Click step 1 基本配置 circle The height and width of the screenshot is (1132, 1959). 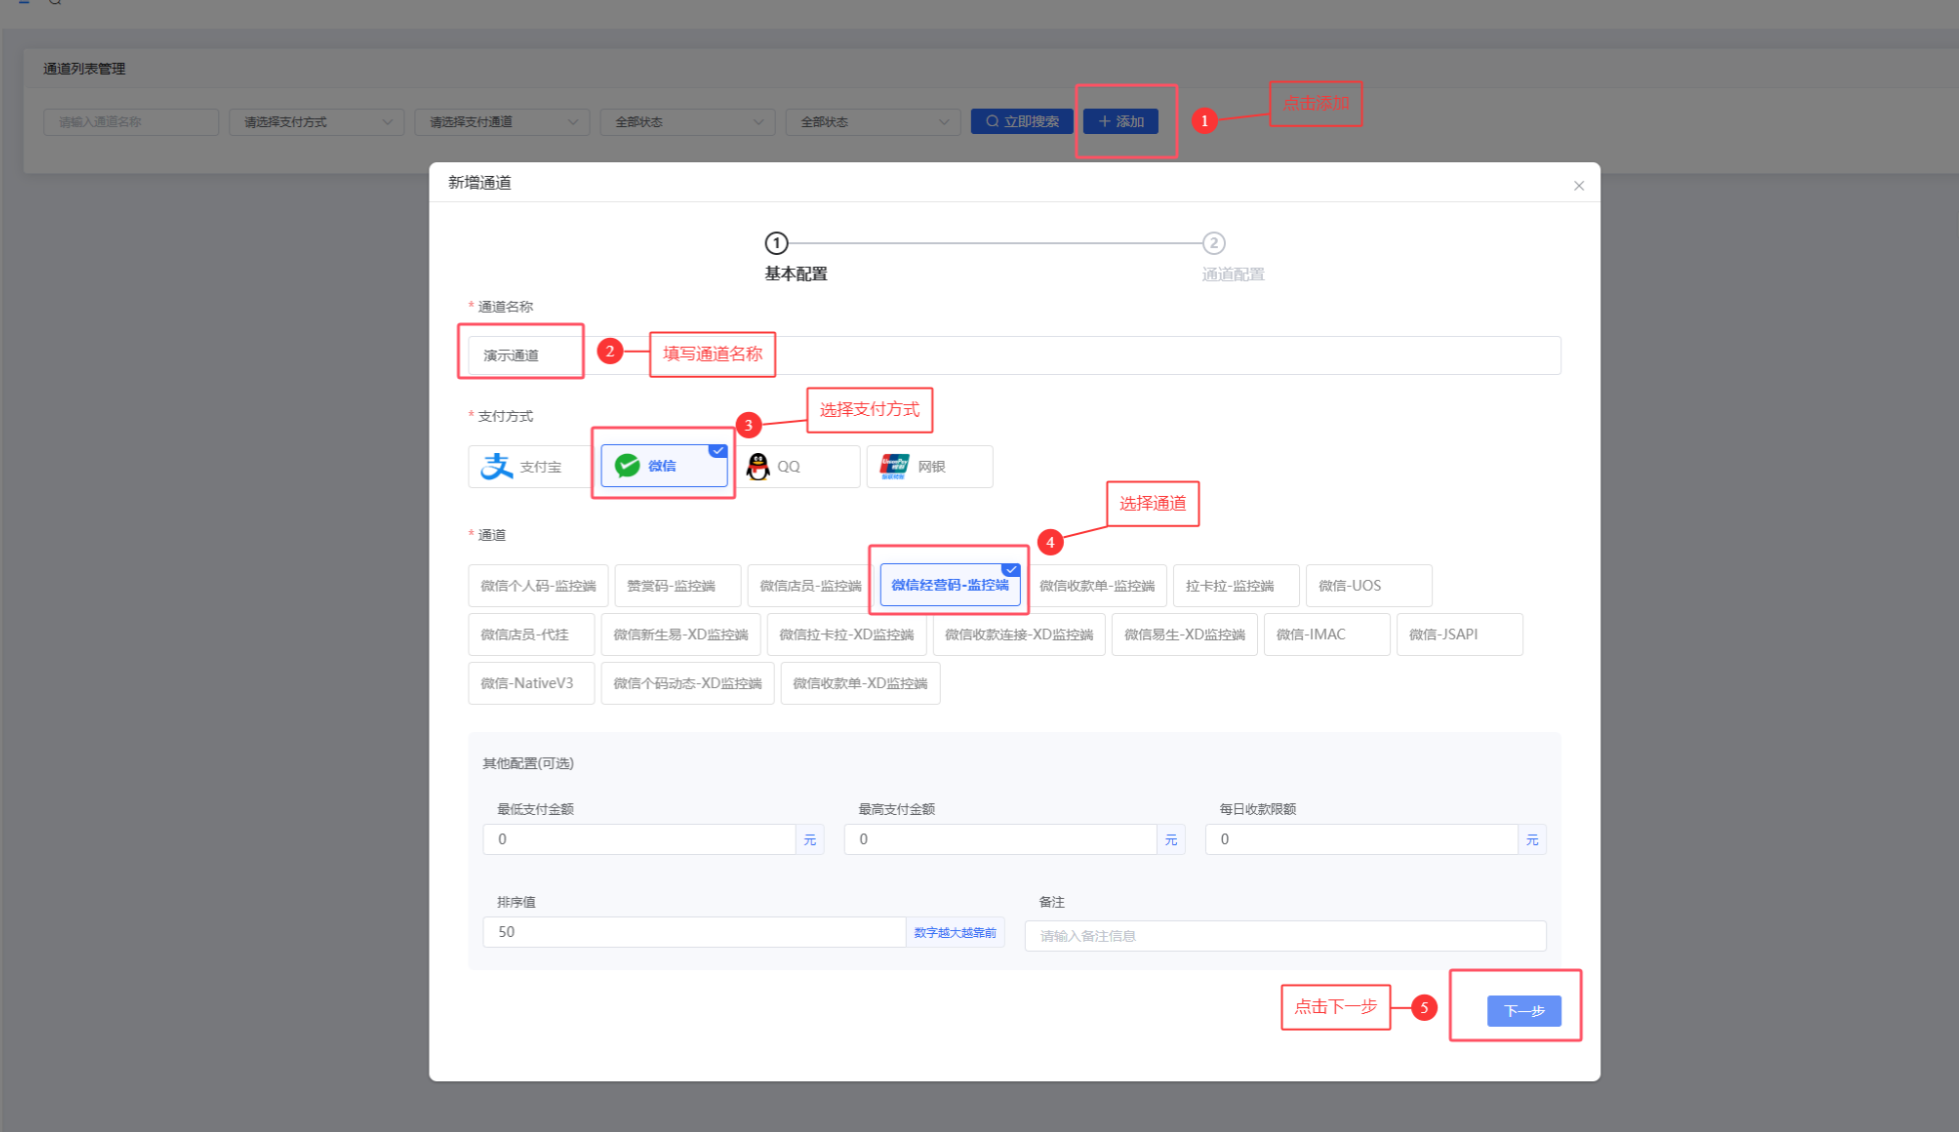[x=776, y=243]
